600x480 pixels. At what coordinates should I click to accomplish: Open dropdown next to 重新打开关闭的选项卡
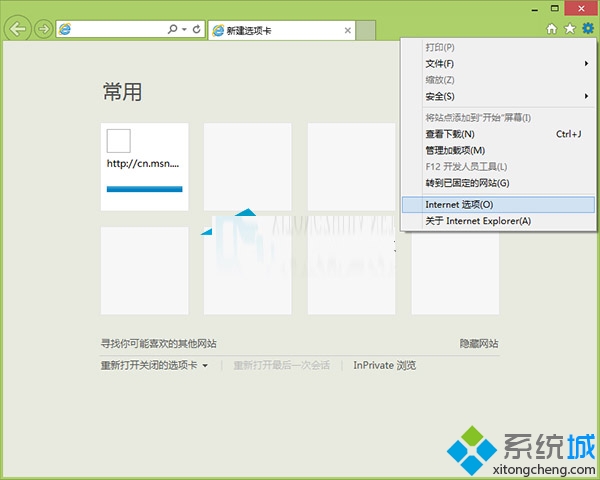(205, 366)
